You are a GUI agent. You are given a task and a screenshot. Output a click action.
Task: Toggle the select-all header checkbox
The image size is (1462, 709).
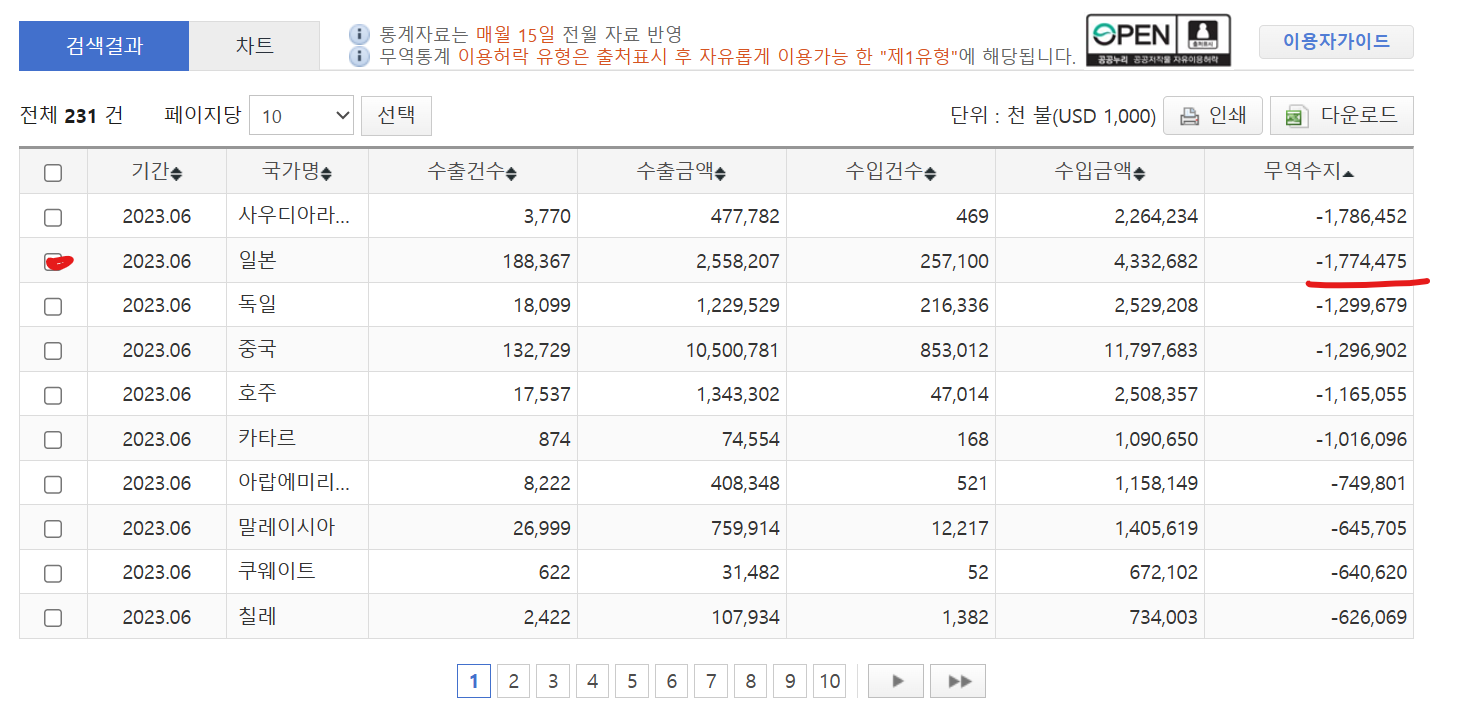tap(53, 173)
